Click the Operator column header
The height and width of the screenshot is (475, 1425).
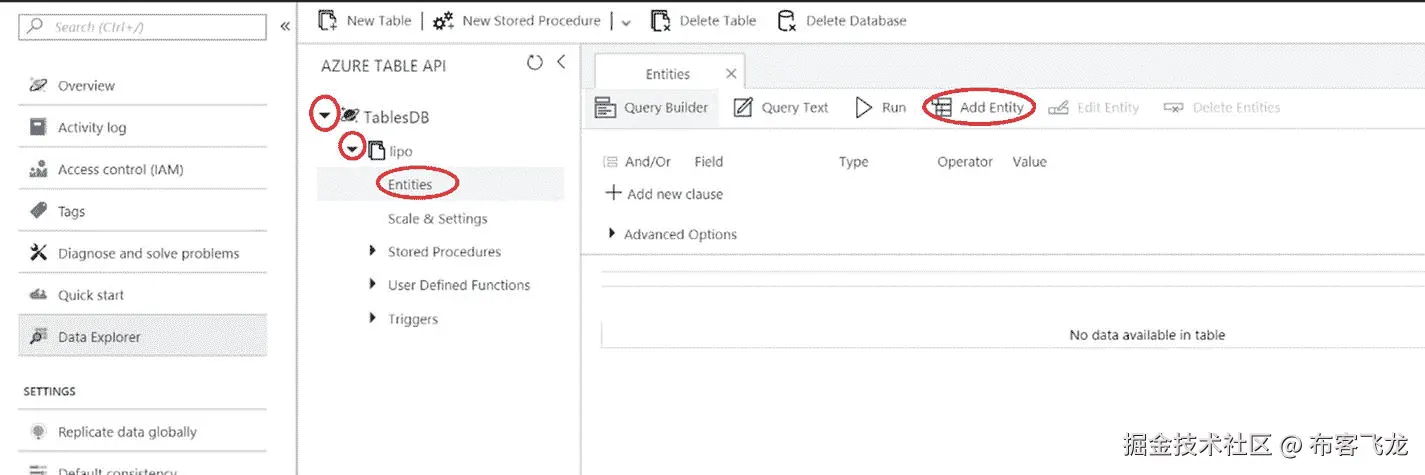pos(965,162)
